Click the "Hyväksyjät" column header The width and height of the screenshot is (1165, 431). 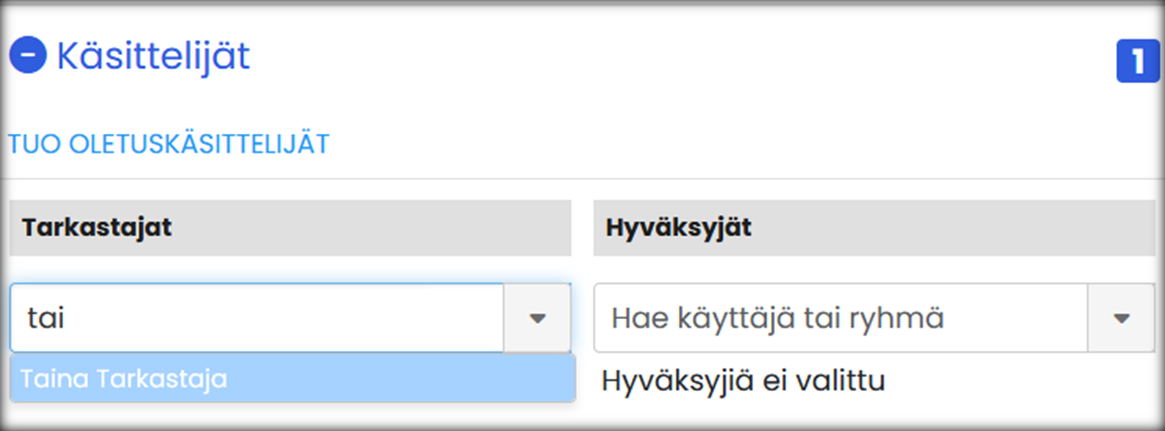tap(679, 227)
